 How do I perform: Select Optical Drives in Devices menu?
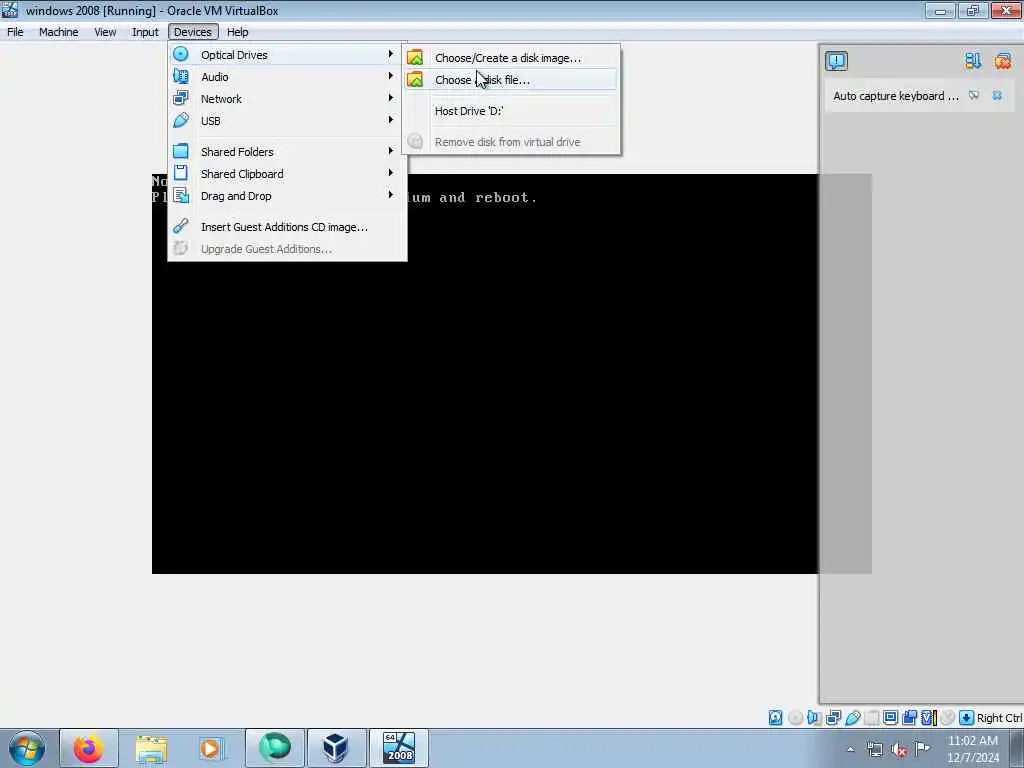[286, 55]
